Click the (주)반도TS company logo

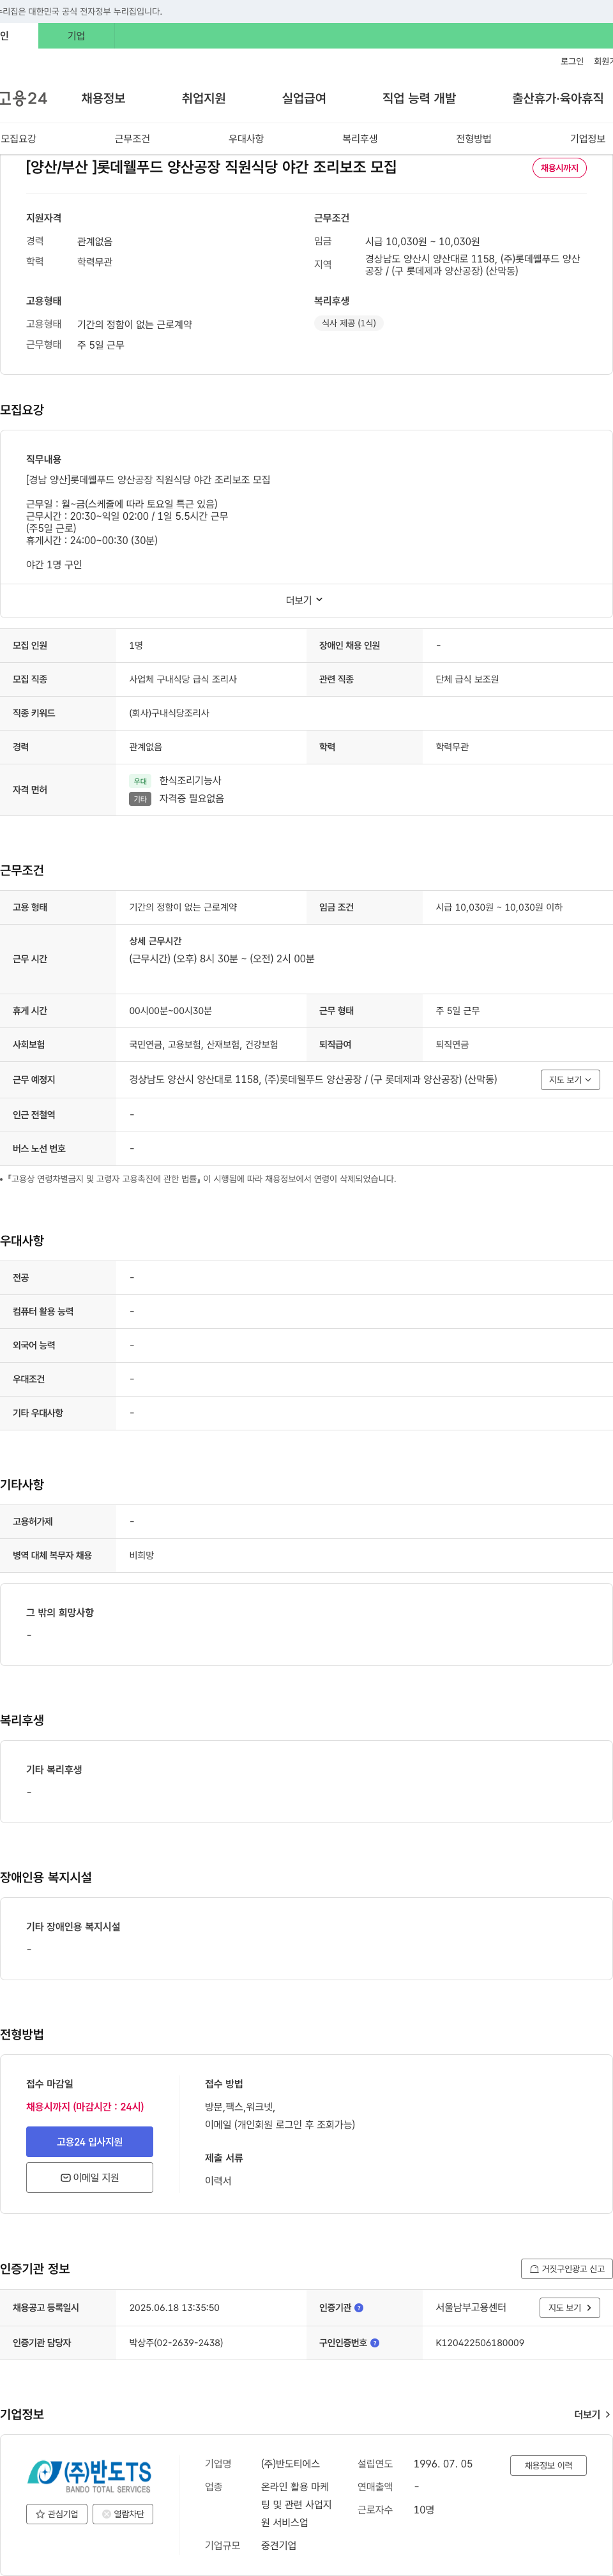pyautogui.click(x=89, y=2476)
